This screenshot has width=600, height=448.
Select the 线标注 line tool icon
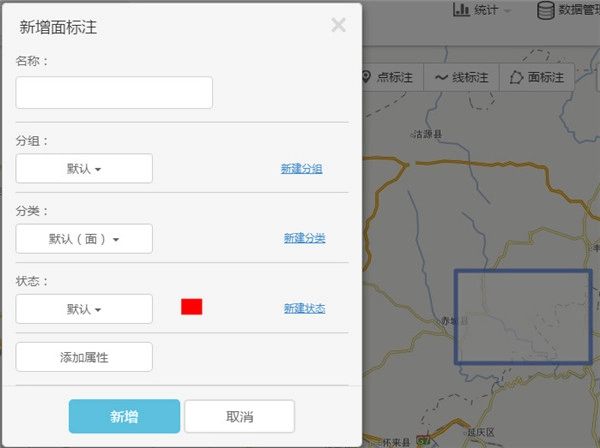(x=441, y=77)
